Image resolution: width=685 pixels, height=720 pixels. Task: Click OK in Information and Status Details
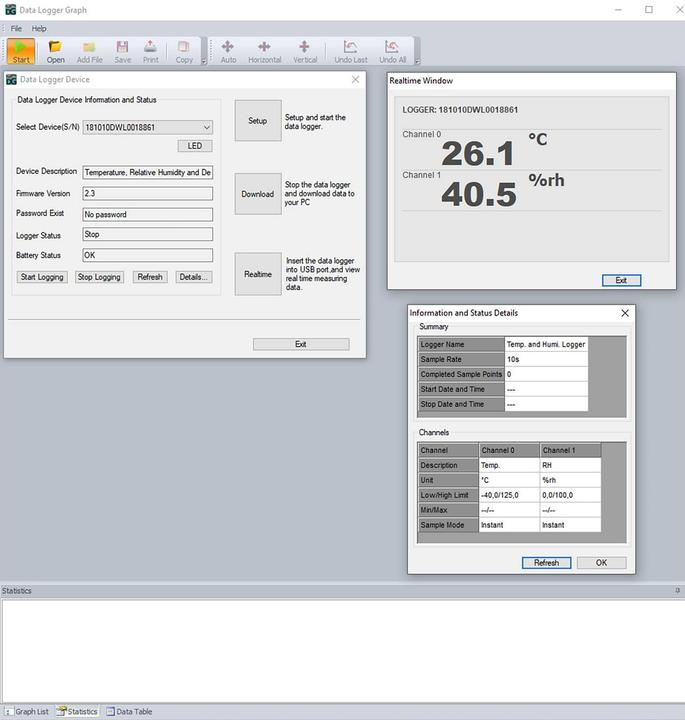(601, 562)
